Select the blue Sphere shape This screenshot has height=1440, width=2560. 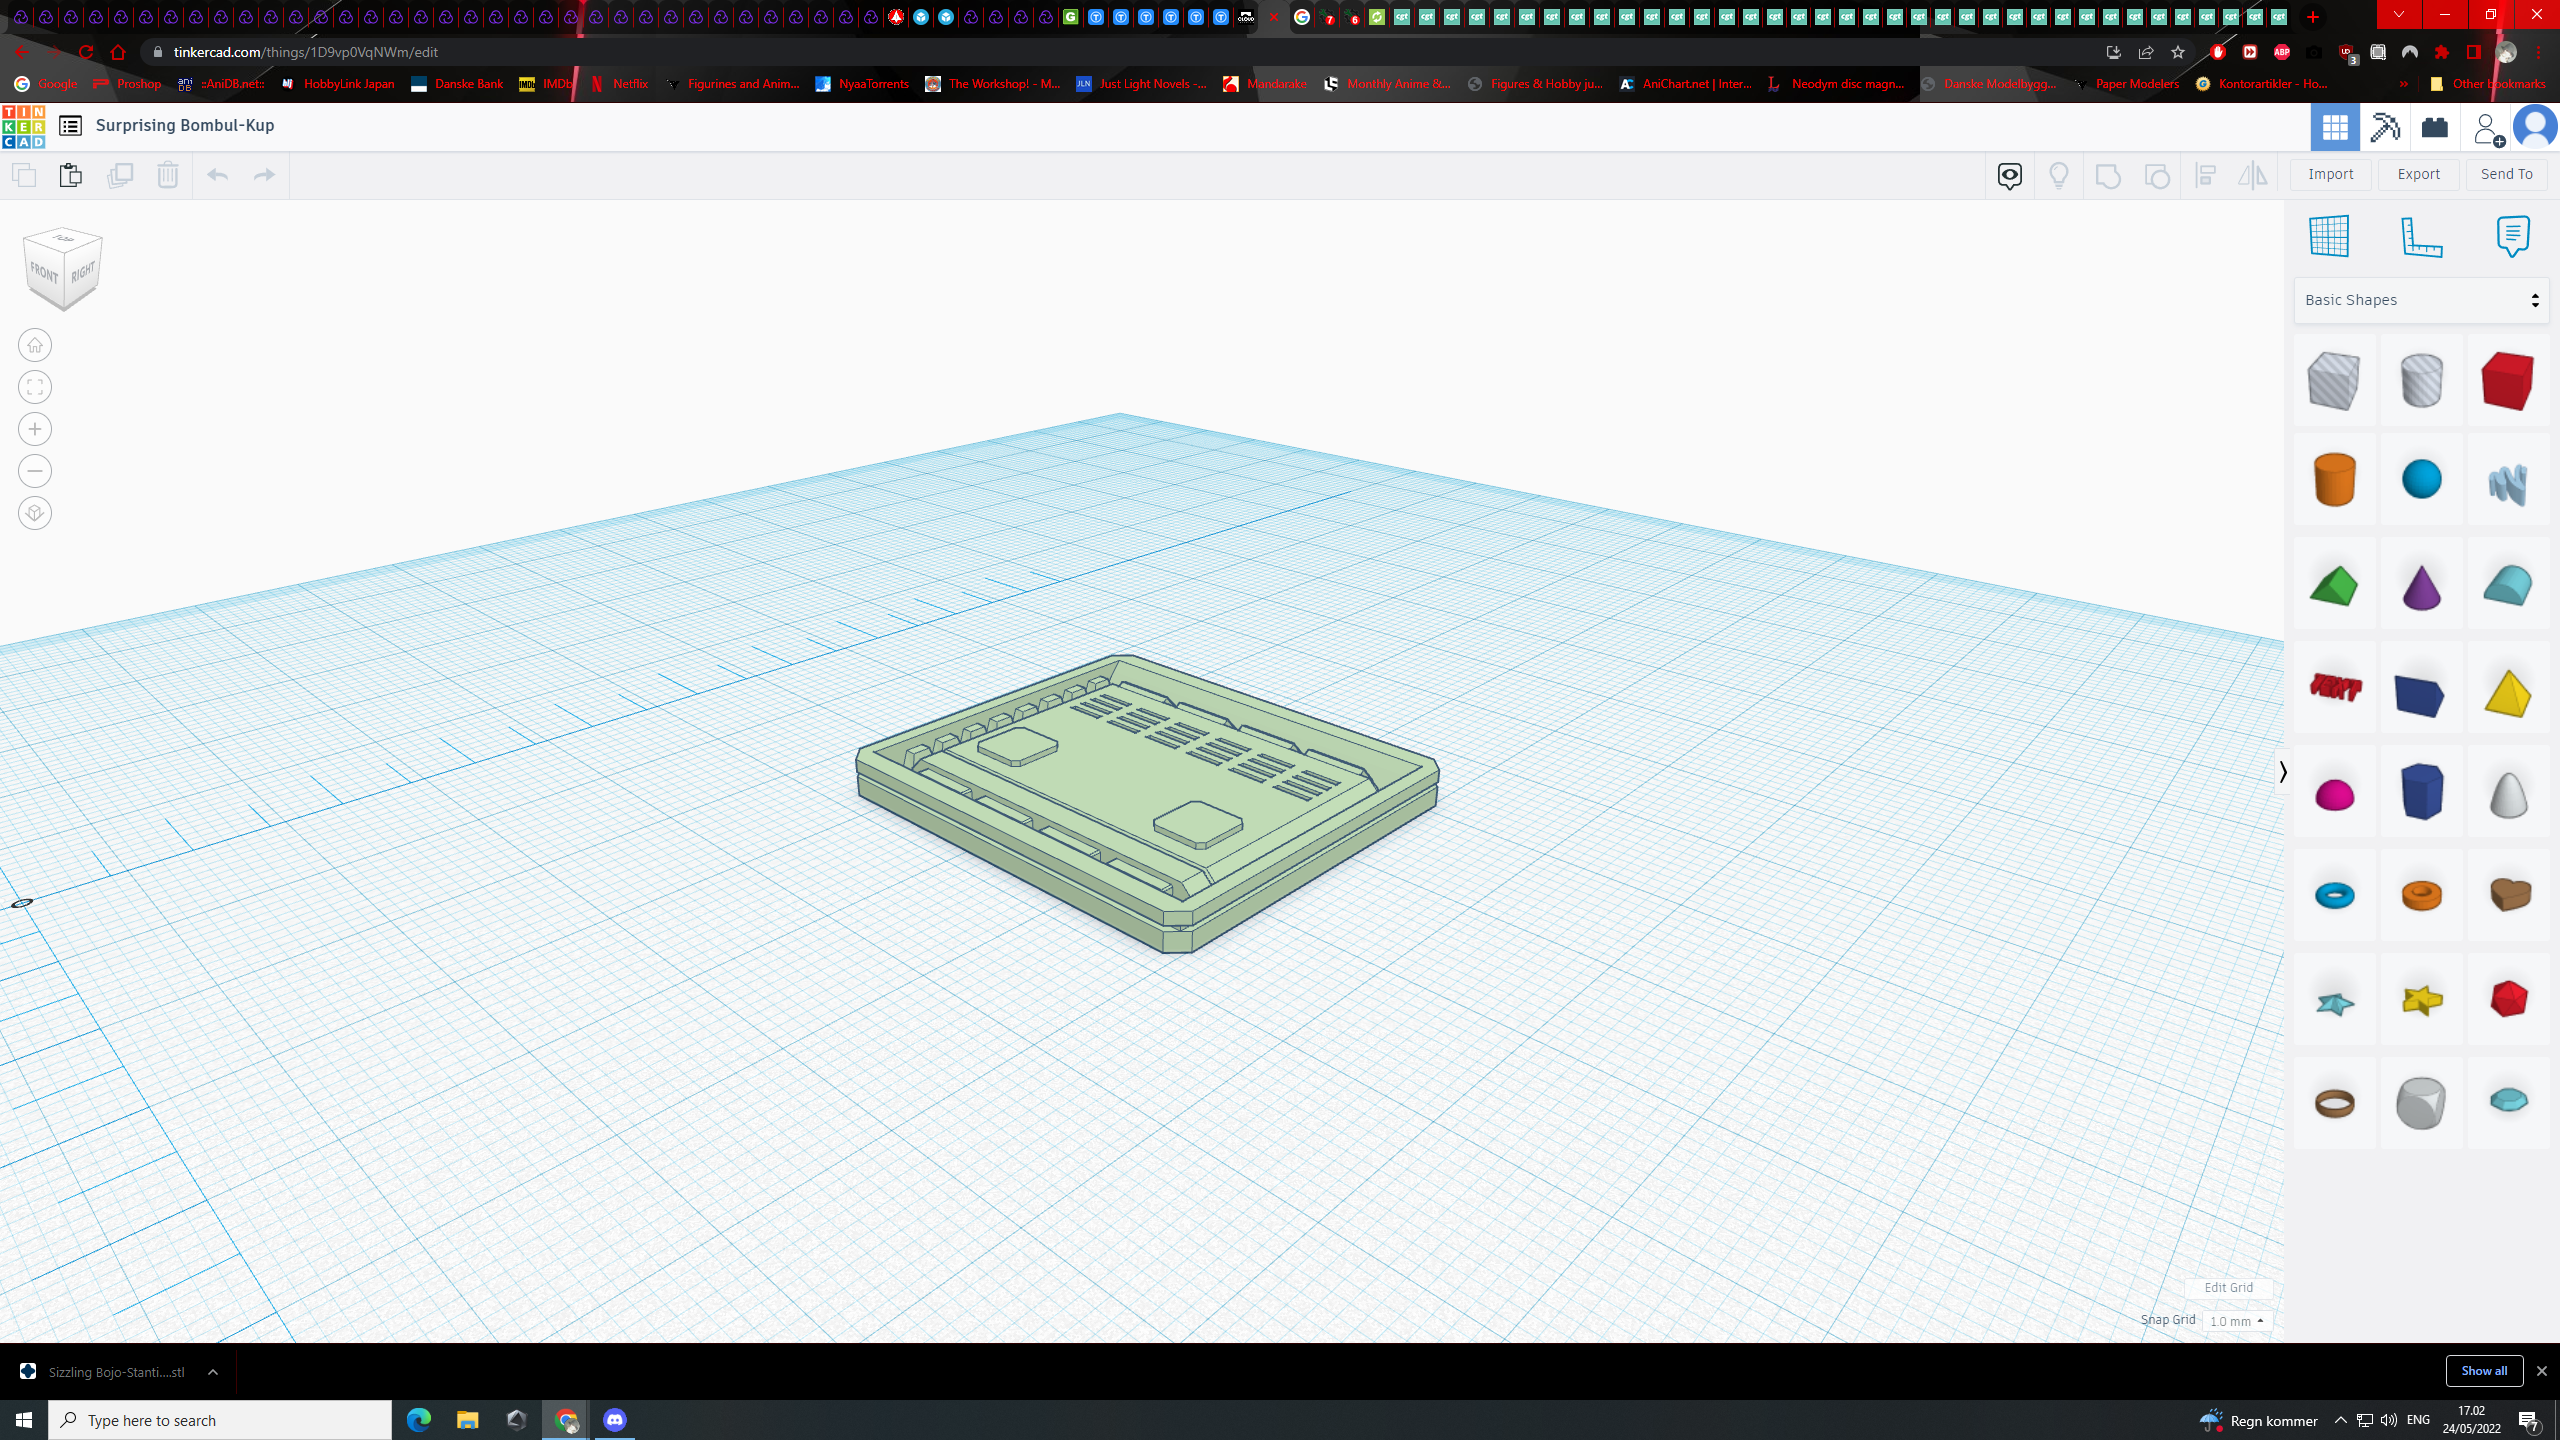(2421, 479)
